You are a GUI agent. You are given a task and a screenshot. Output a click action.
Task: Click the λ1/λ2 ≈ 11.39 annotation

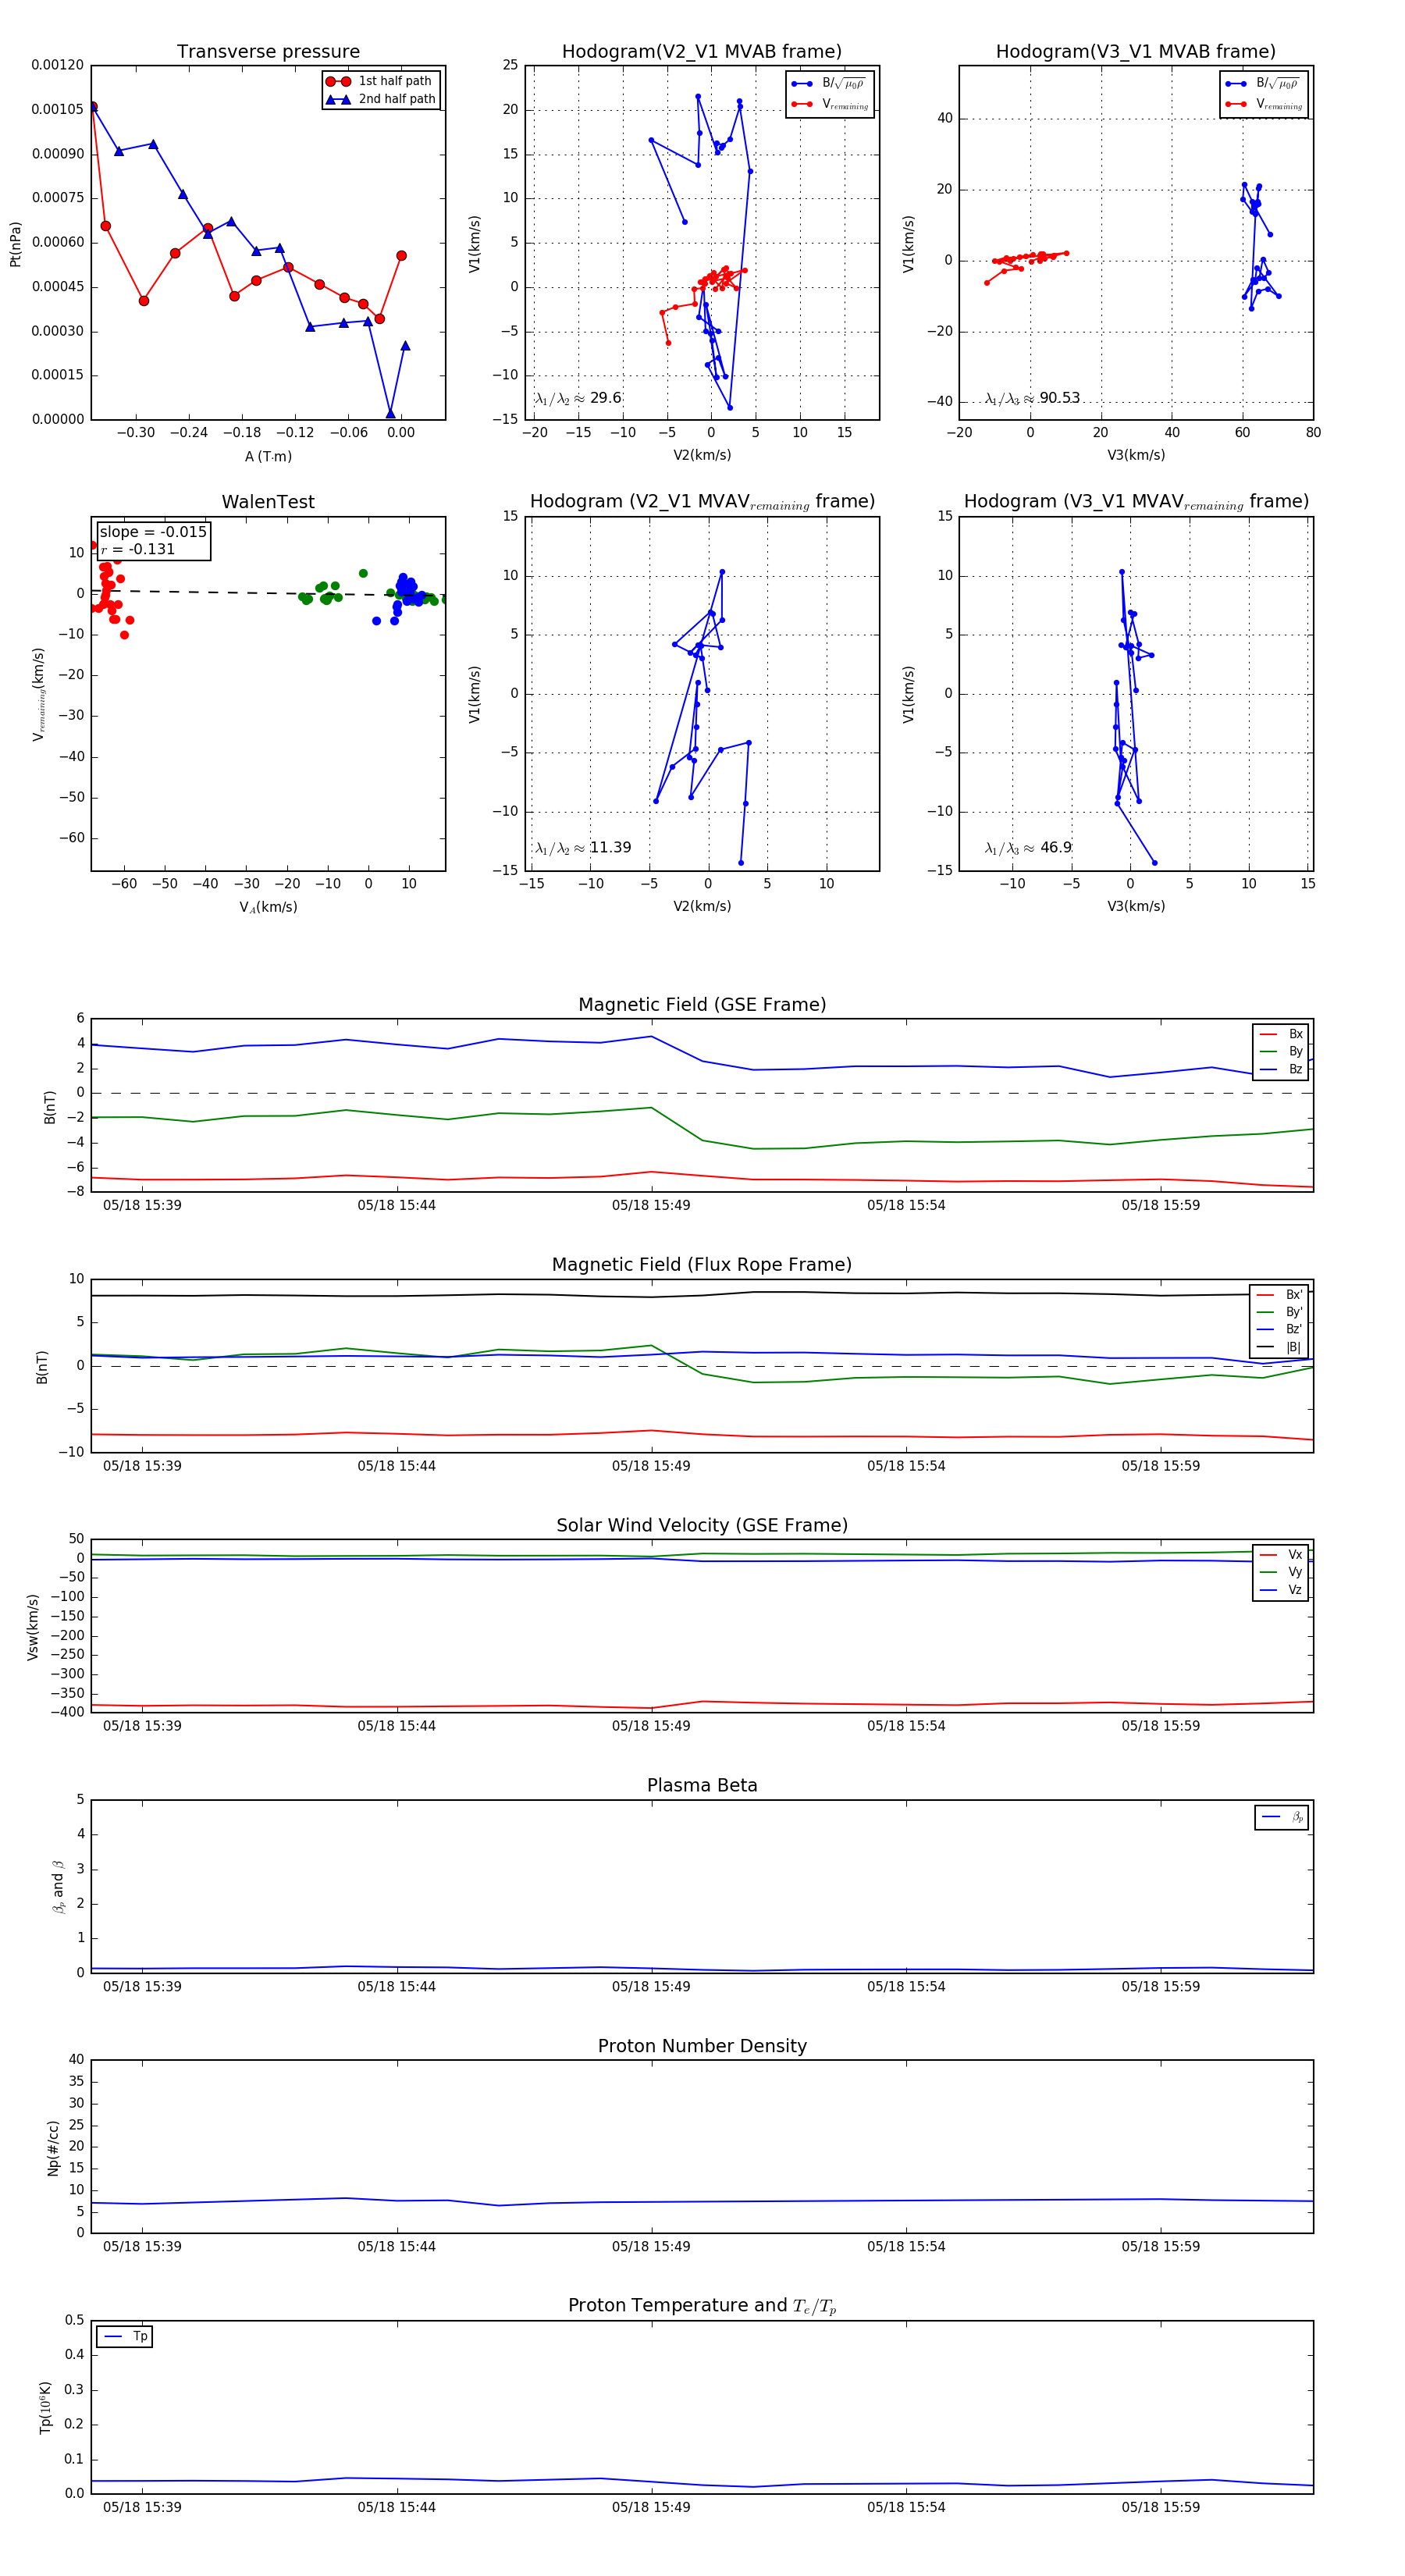[x=583, y=848]
